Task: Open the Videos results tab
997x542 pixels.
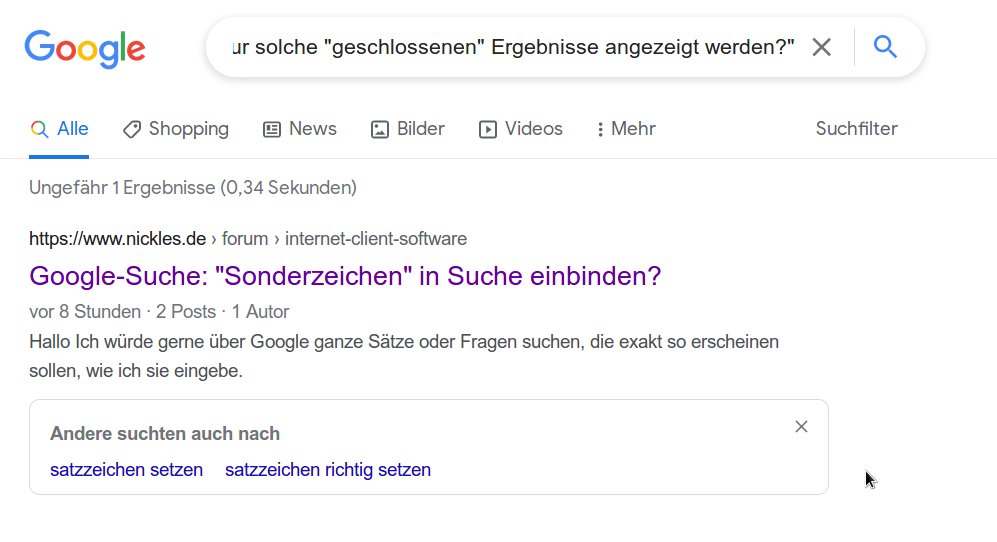Action: [x=521, y=129]
